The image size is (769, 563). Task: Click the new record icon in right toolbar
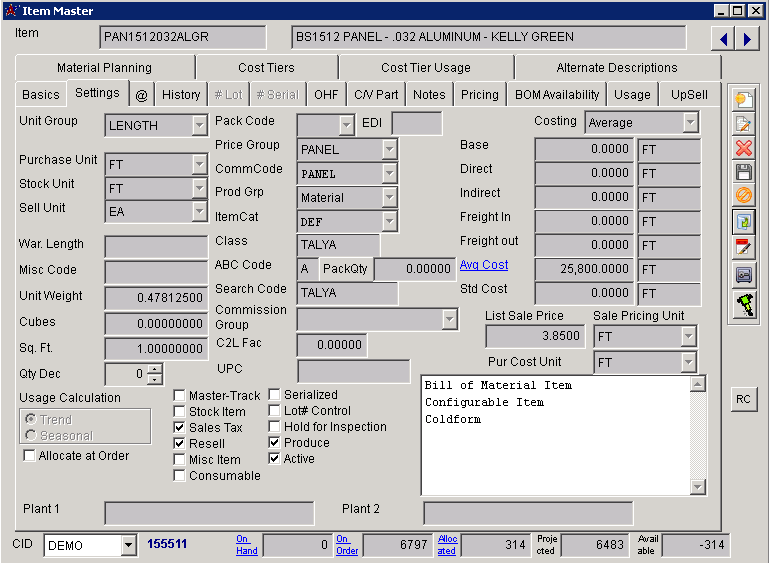(743, 100)
